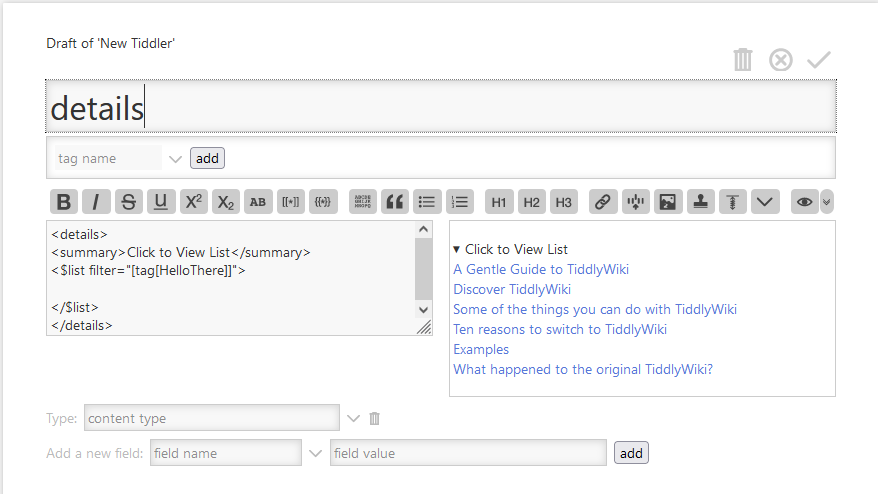Open the stamp snippet tool

point(700,202)
